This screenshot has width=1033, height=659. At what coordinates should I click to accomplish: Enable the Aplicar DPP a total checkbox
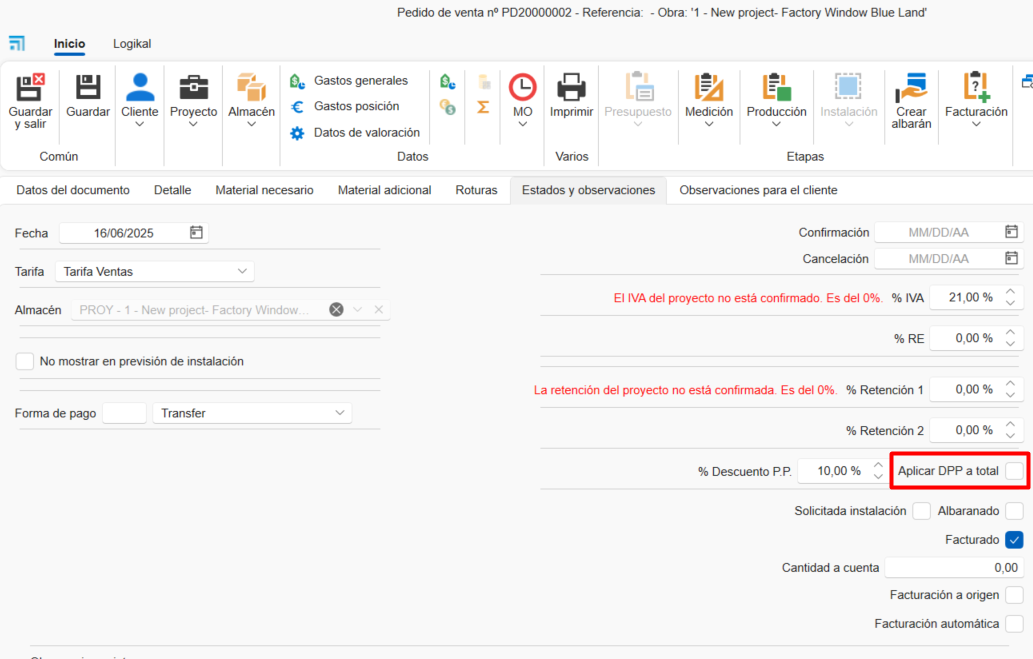(1015, 471)
